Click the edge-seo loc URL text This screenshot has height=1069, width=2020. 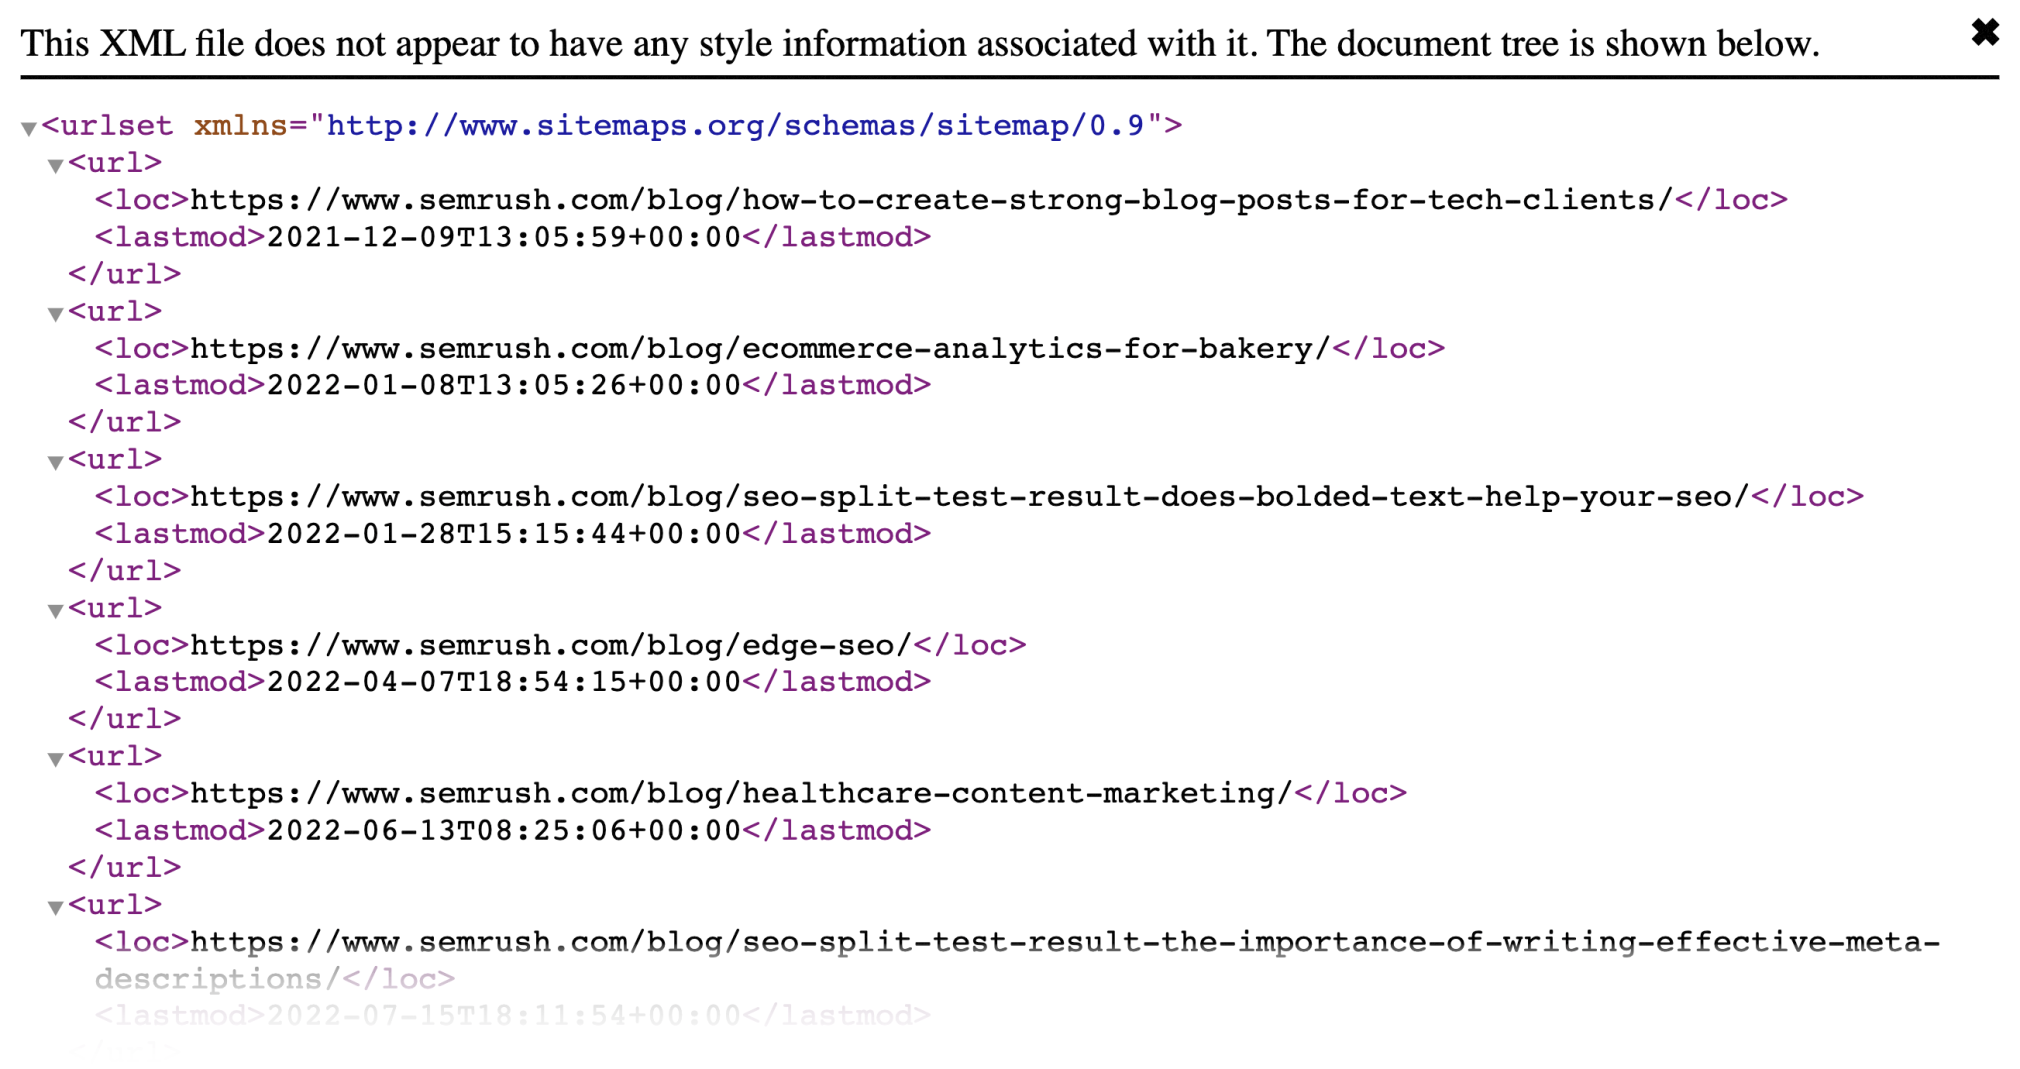[x=551, y=645]
